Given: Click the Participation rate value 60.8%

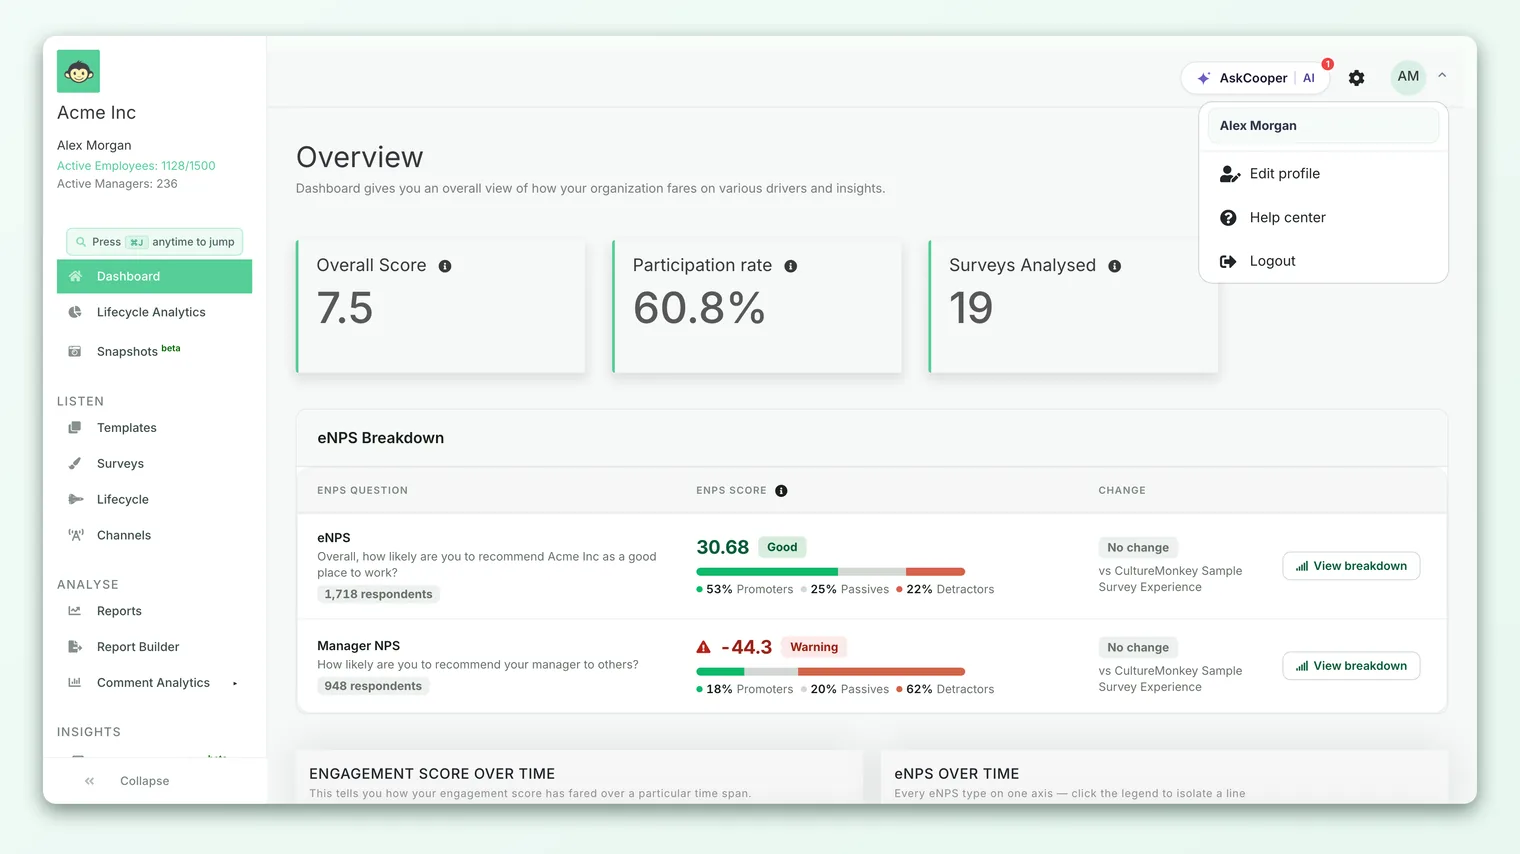Looking at the screenshot, I should coord(699,308).
